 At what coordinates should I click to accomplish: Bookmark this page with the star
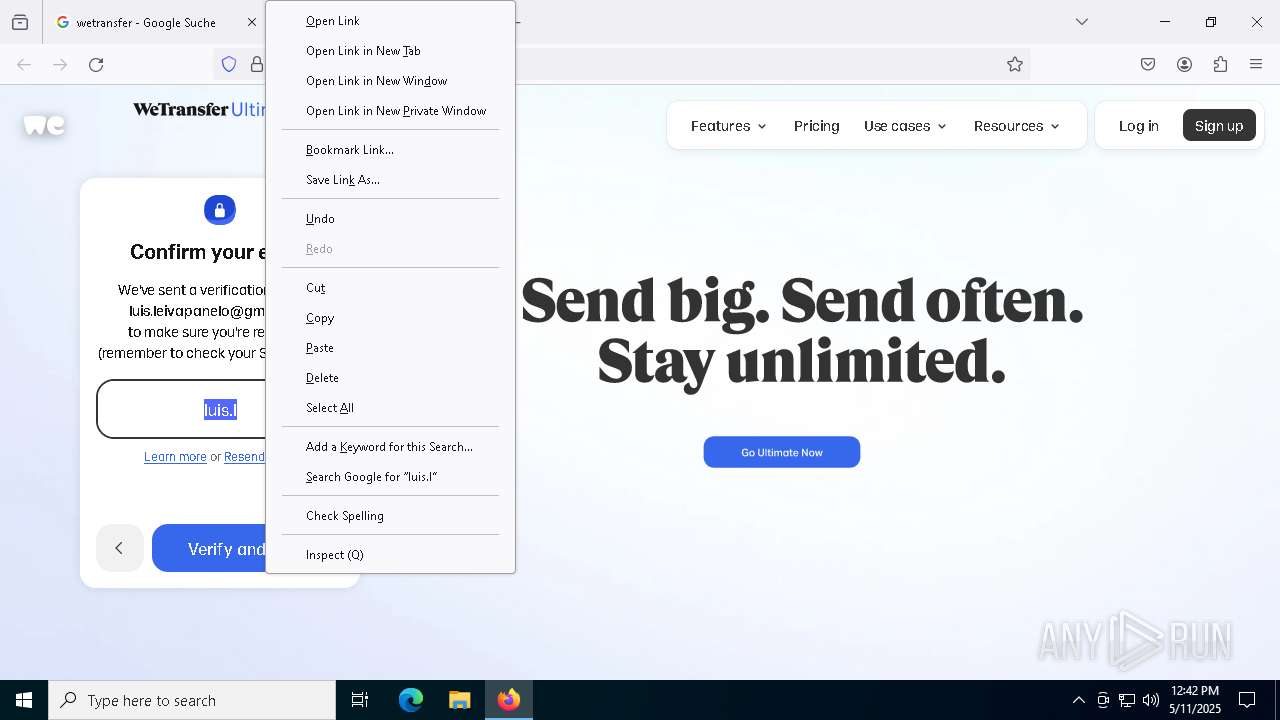1015,64
